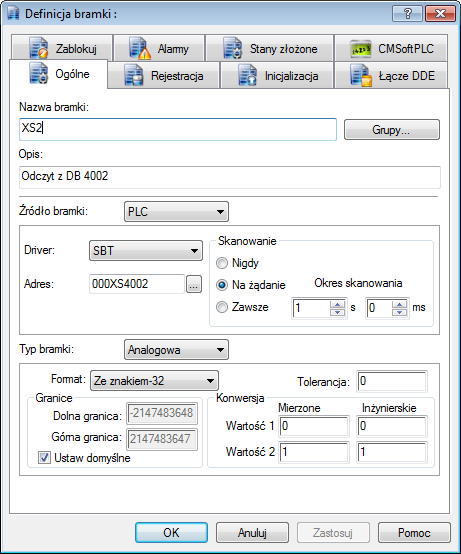
Task: Increase scan period milliseconds value
Action: tap(399, 304)
